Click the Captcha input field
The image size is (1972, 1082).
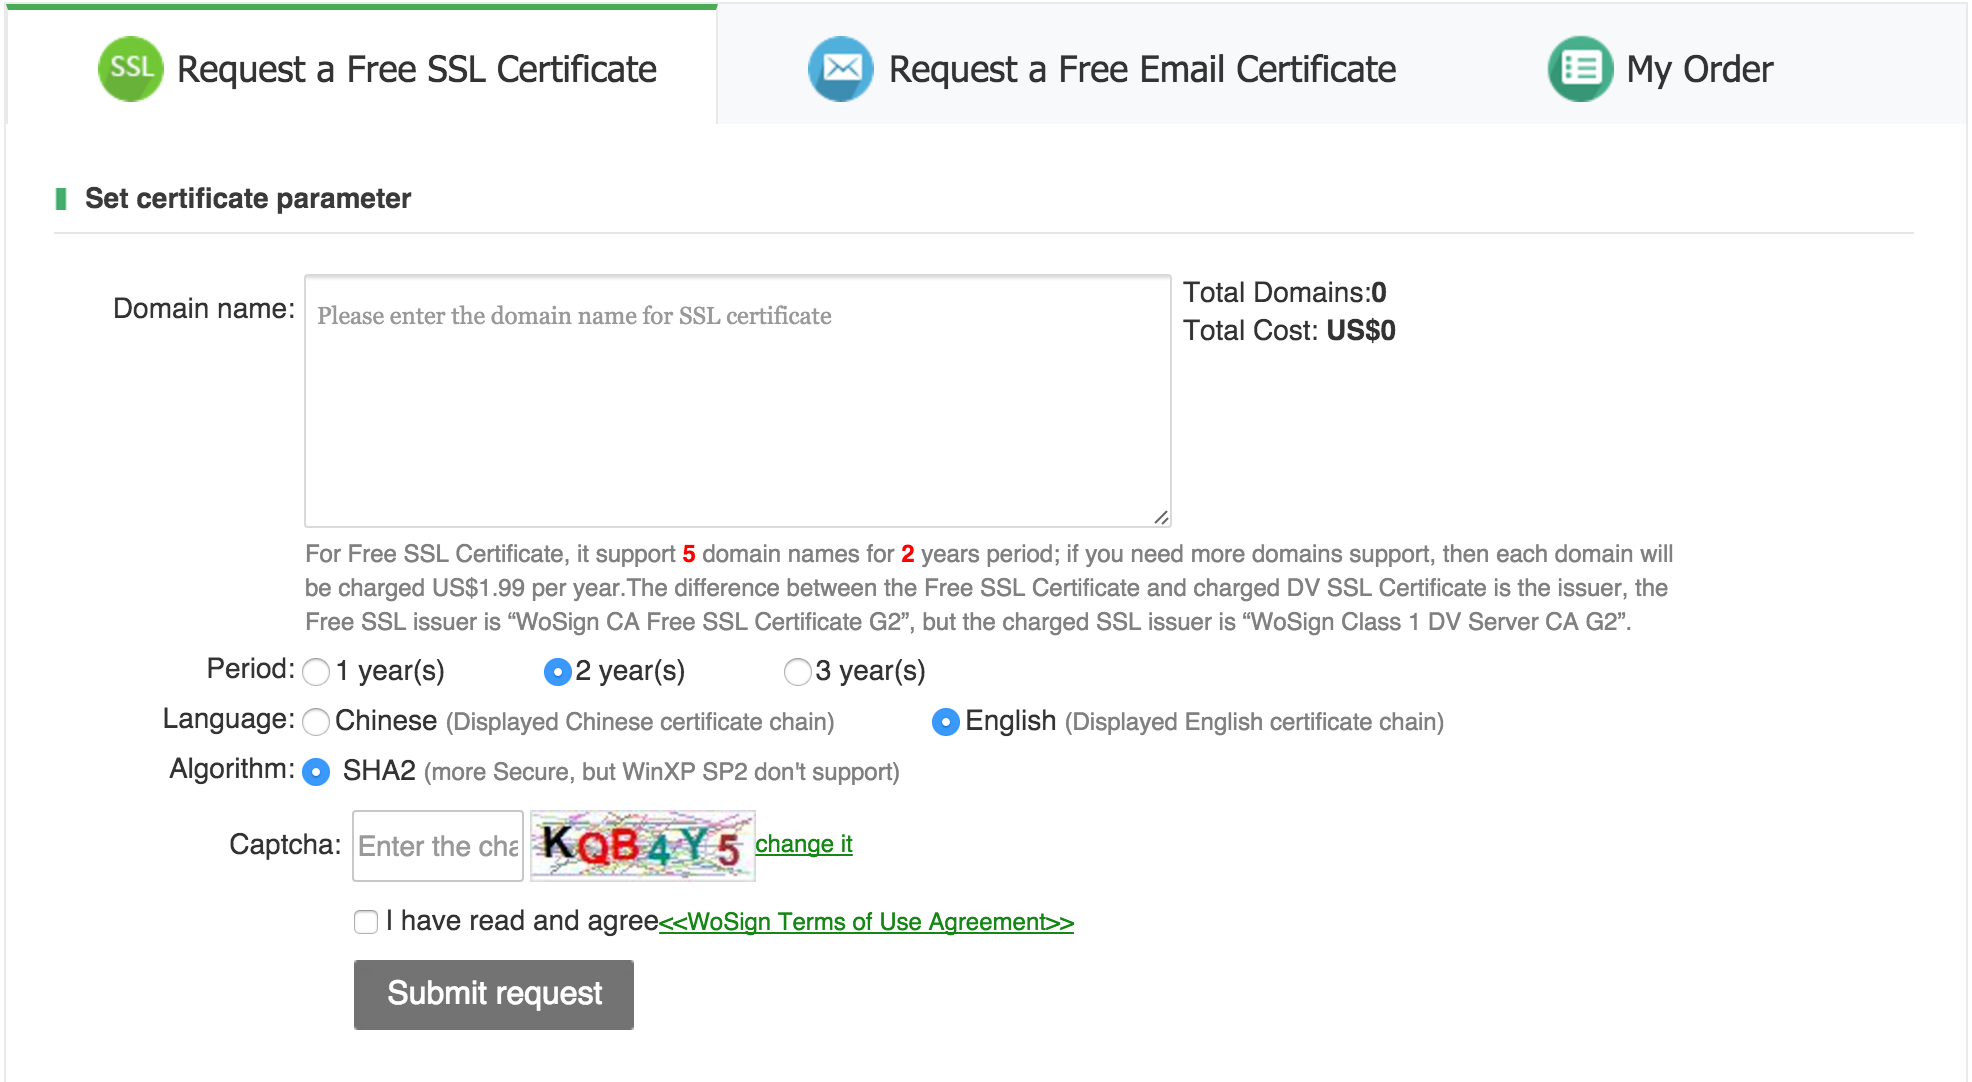tap(438, 846)
